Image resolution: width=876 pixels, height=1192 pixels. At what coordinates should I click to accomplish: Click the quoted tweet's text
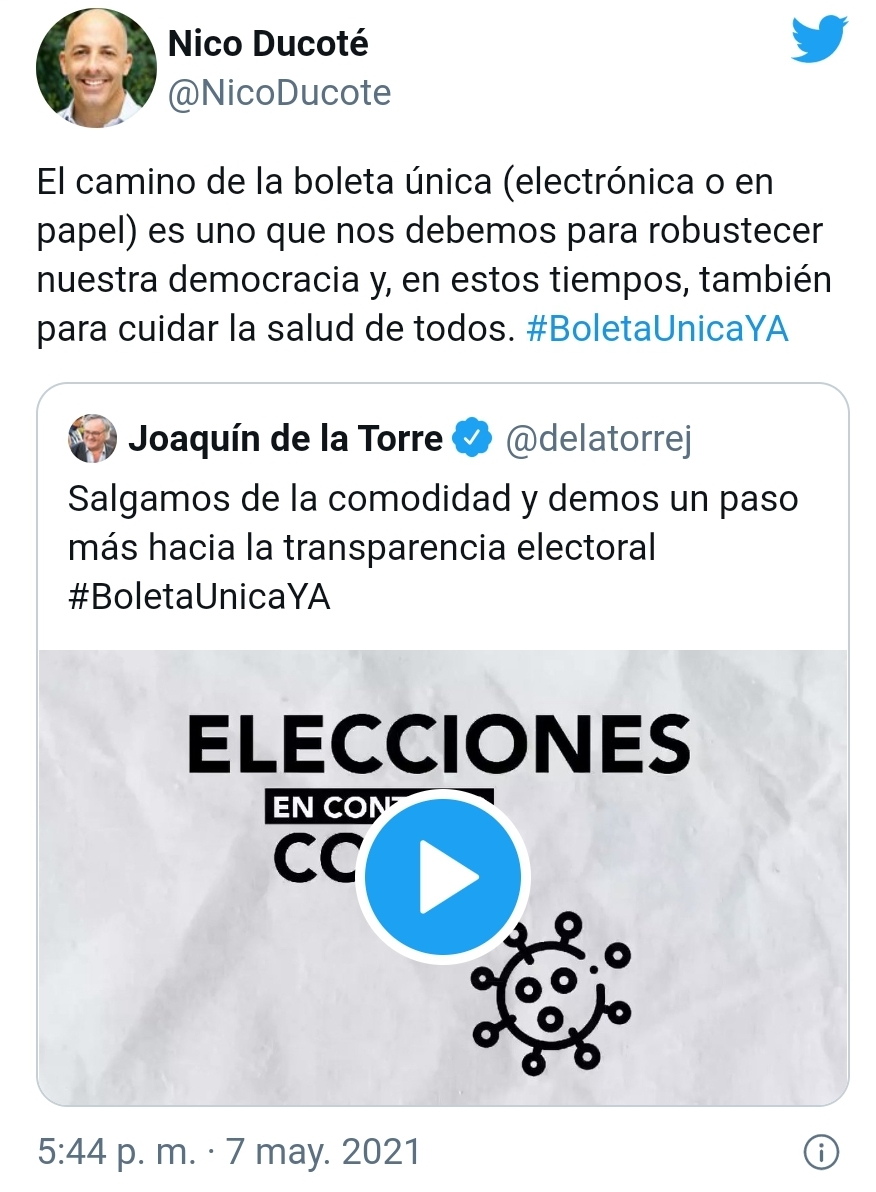pyautogui.click(x=433, y=547)
